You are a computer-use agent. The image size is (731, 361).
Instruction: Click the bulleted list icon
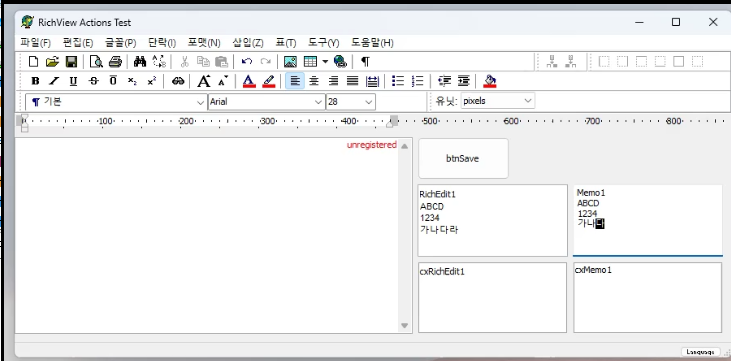click(398, 81)
